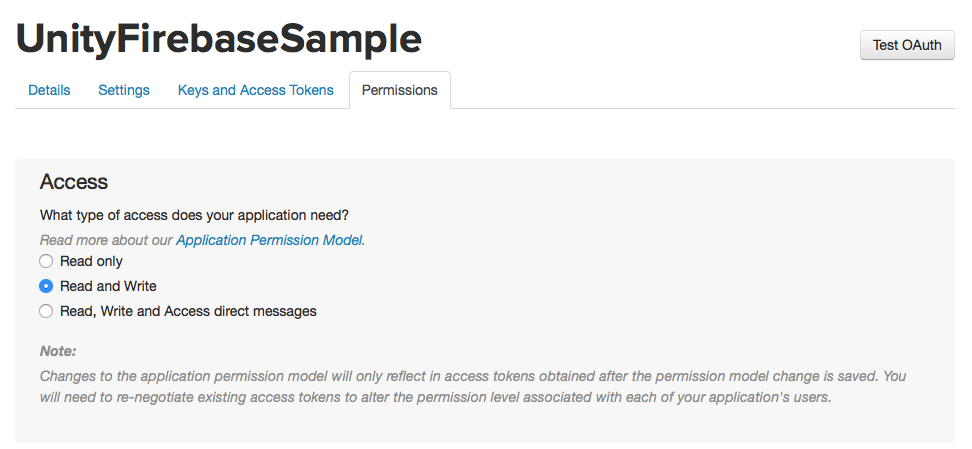
Task: Switch to the Details tab
Action: tap(49, 90)
